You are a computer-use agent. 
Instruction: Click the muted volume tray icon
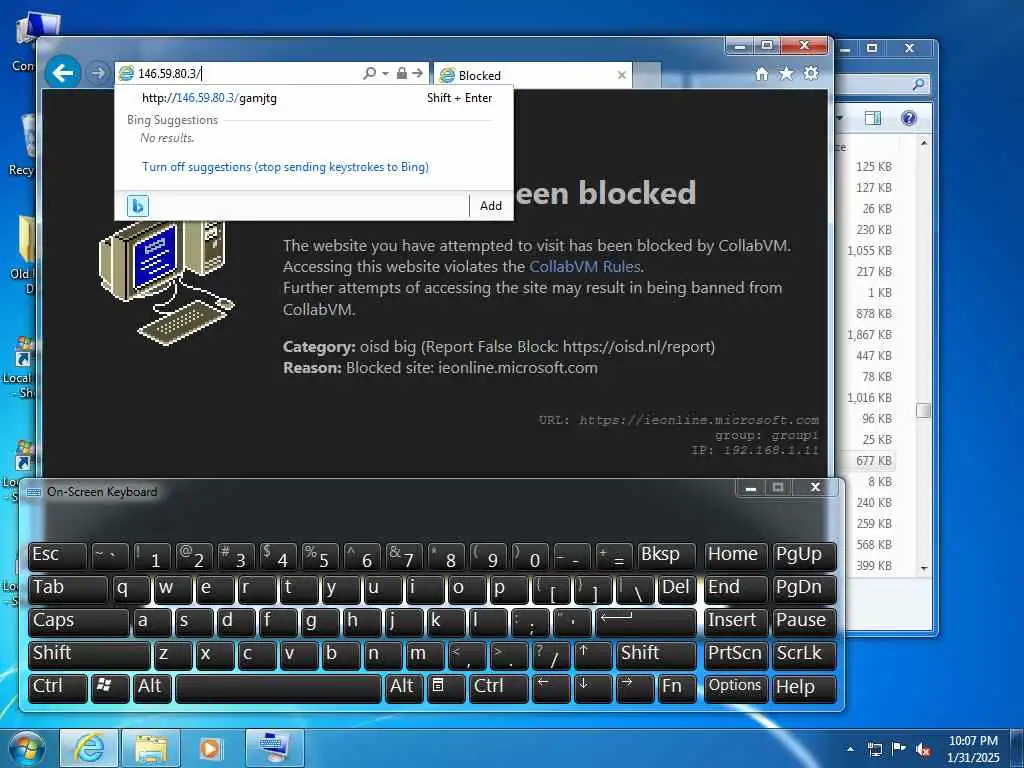(922, 750)
